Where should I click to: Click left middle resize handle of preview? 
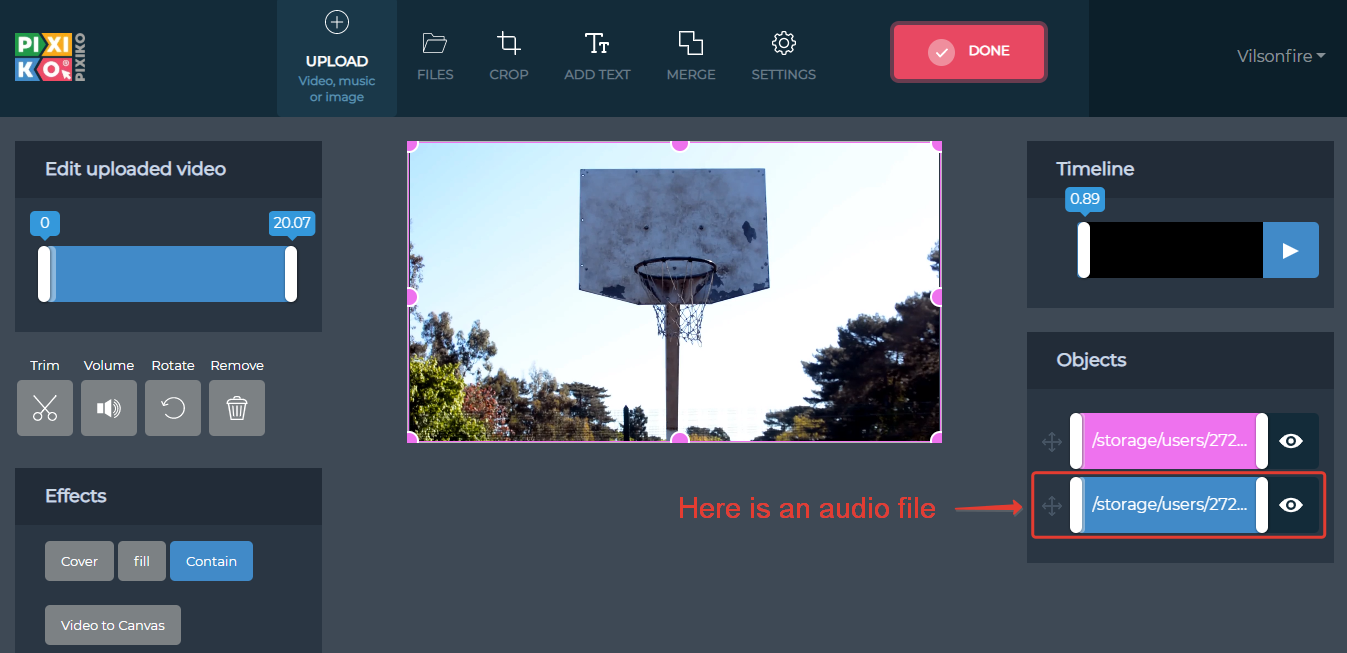pos(410,297)
